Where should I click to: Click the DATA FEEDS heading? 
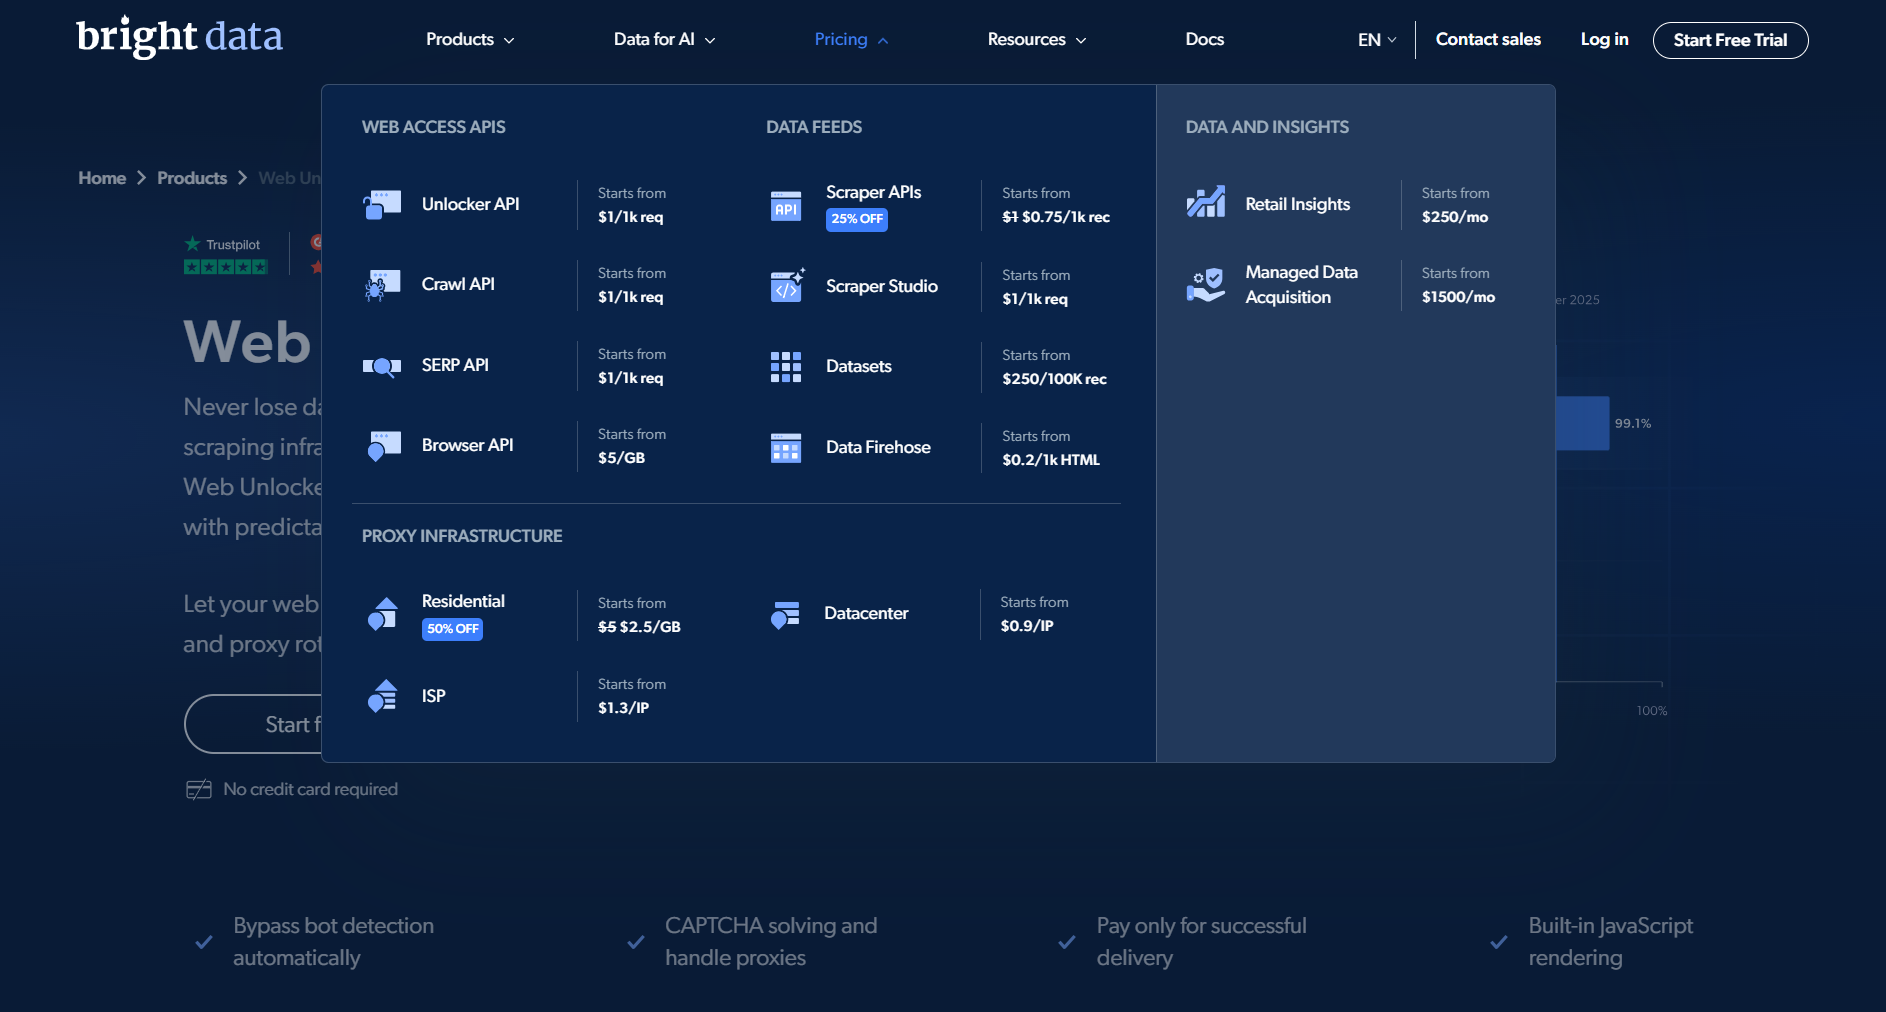[814, 127]
